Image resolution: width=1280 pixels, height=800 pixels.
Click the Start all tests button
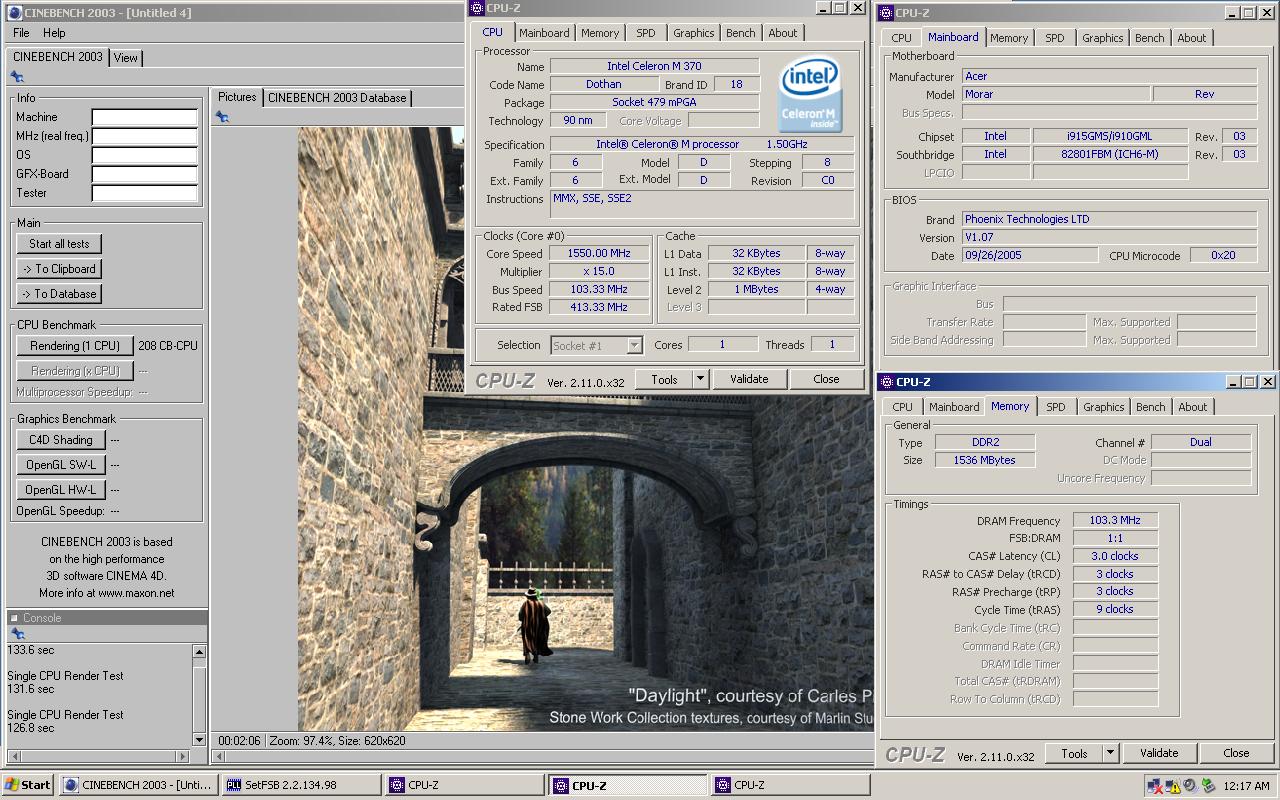coord(59,244)
